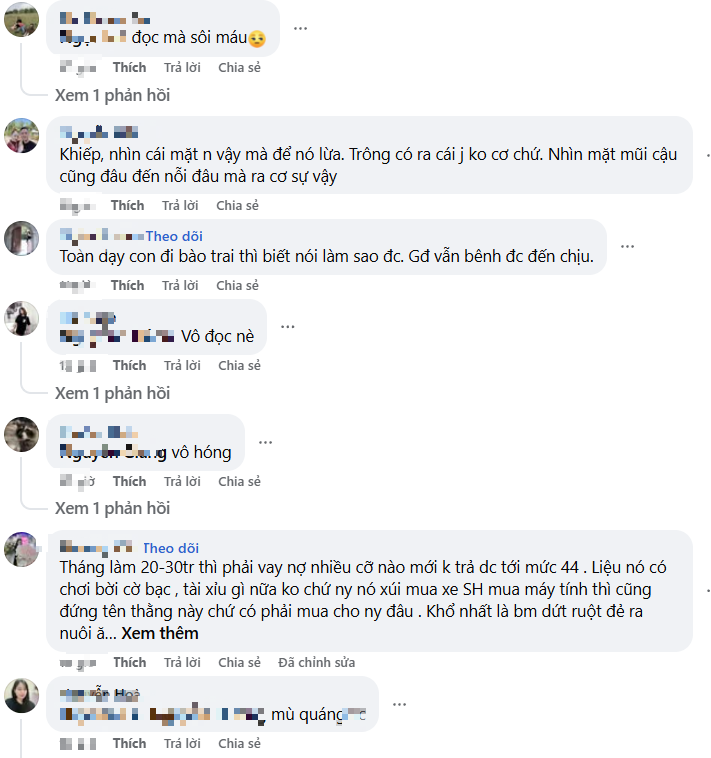Show the 1 reply under "Vô đọc nè"

[112, 393]
